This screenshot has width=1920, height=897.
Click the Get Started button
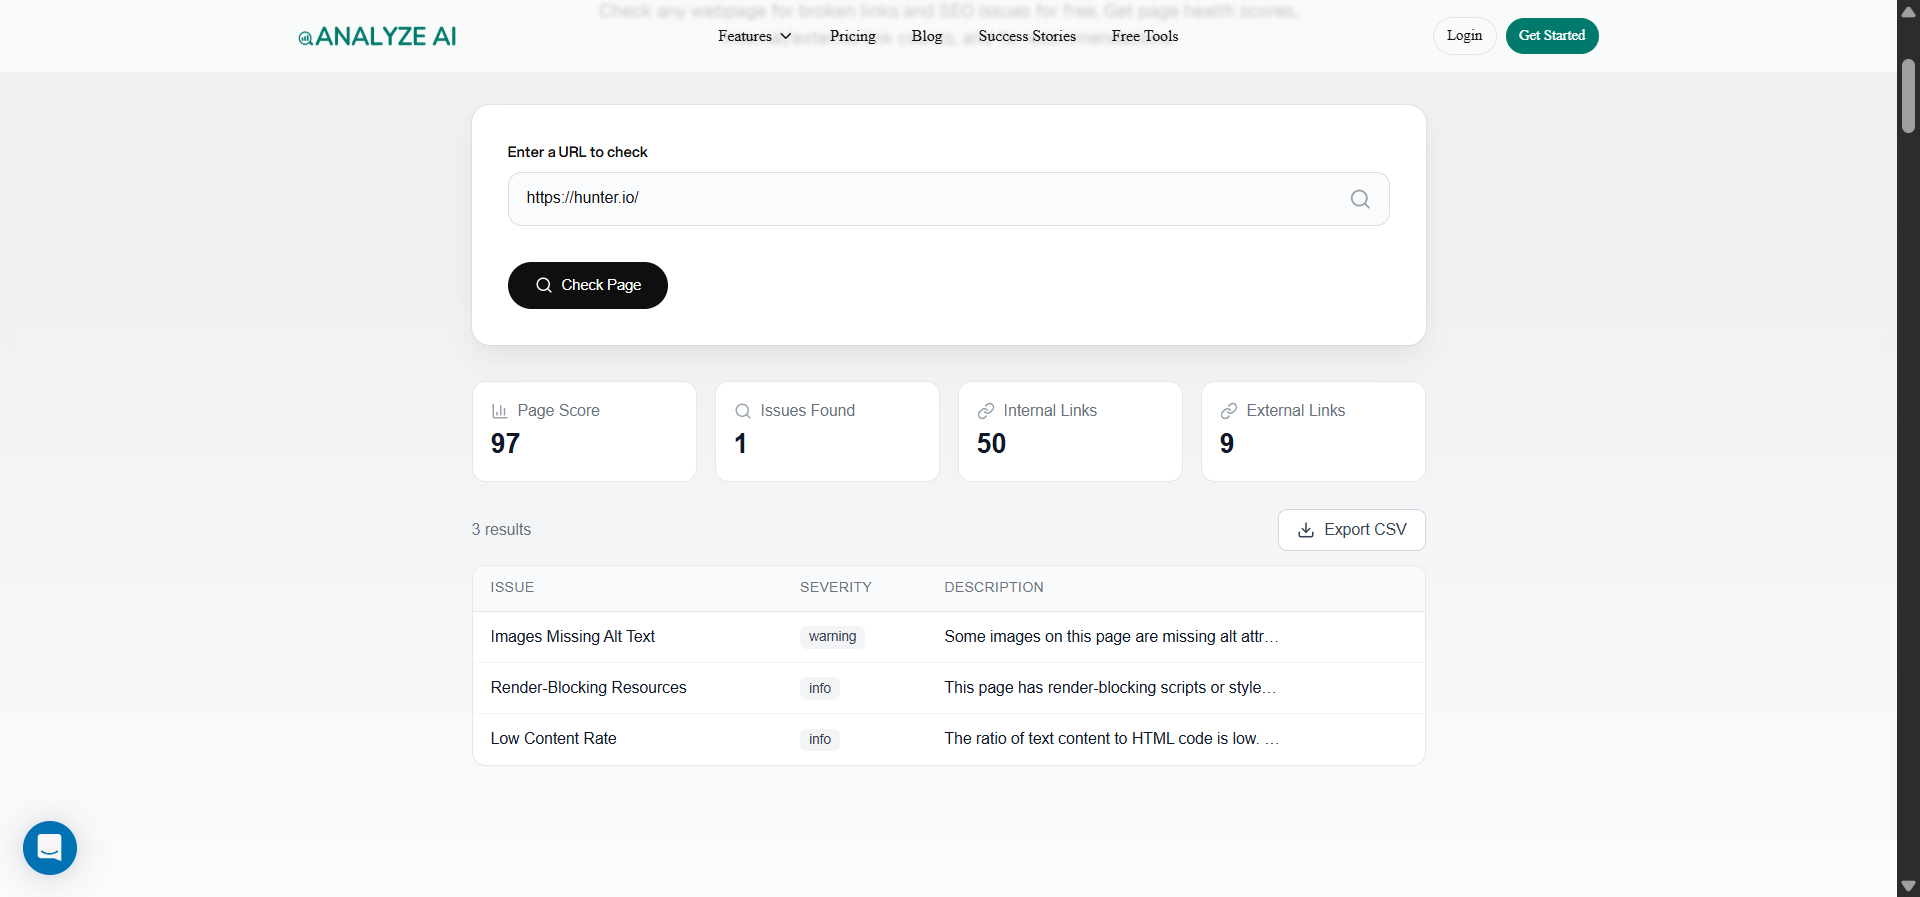tap(1552, 36)
